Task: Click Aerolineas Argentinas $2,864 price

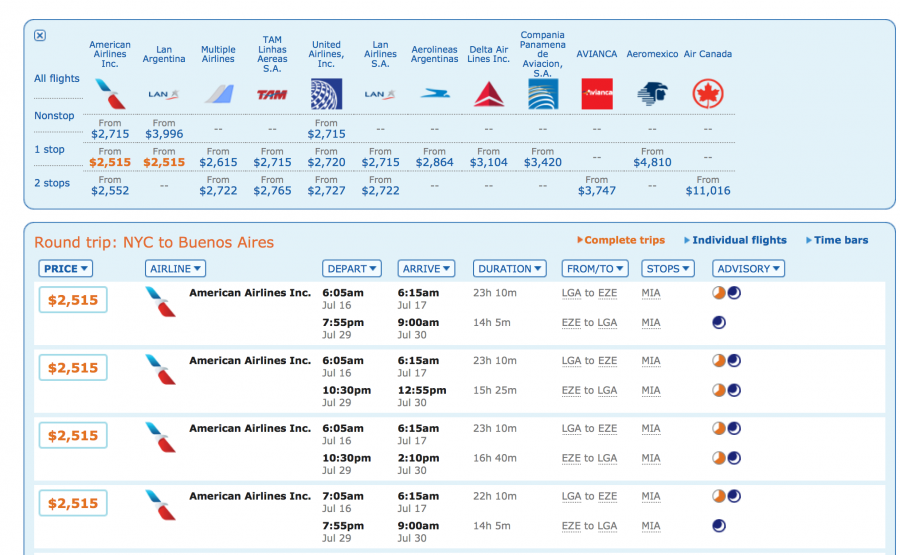Action: pos(435,162)
